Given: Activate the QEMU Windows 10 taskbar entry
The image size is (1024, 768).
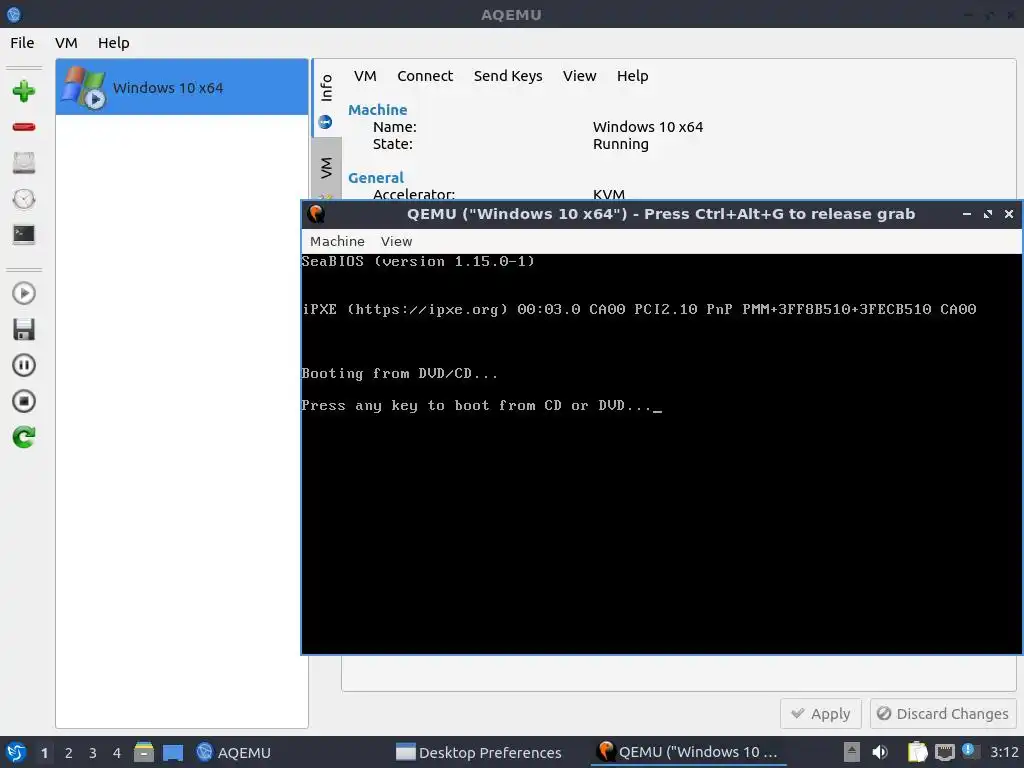Looking at the screenshot, I should click(x=688, y=752).
